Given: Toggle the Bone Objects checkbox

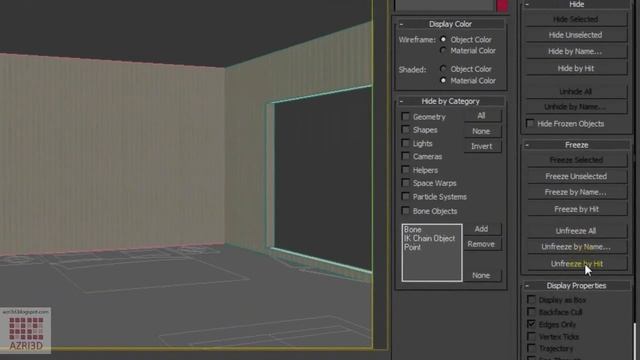Looking at the screenshot, I should point(405,211).
